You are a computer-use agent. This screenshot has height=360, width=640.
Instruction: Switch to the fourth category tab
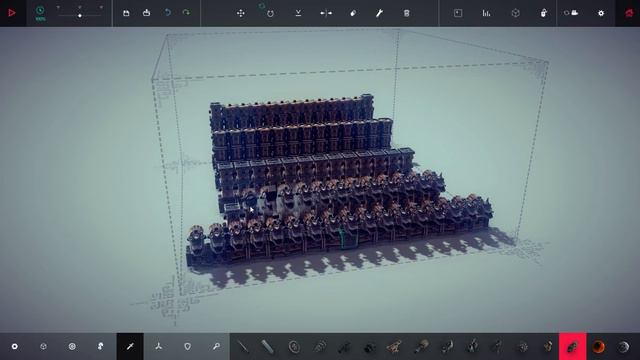pyautogui.click(x=101, y=347)
